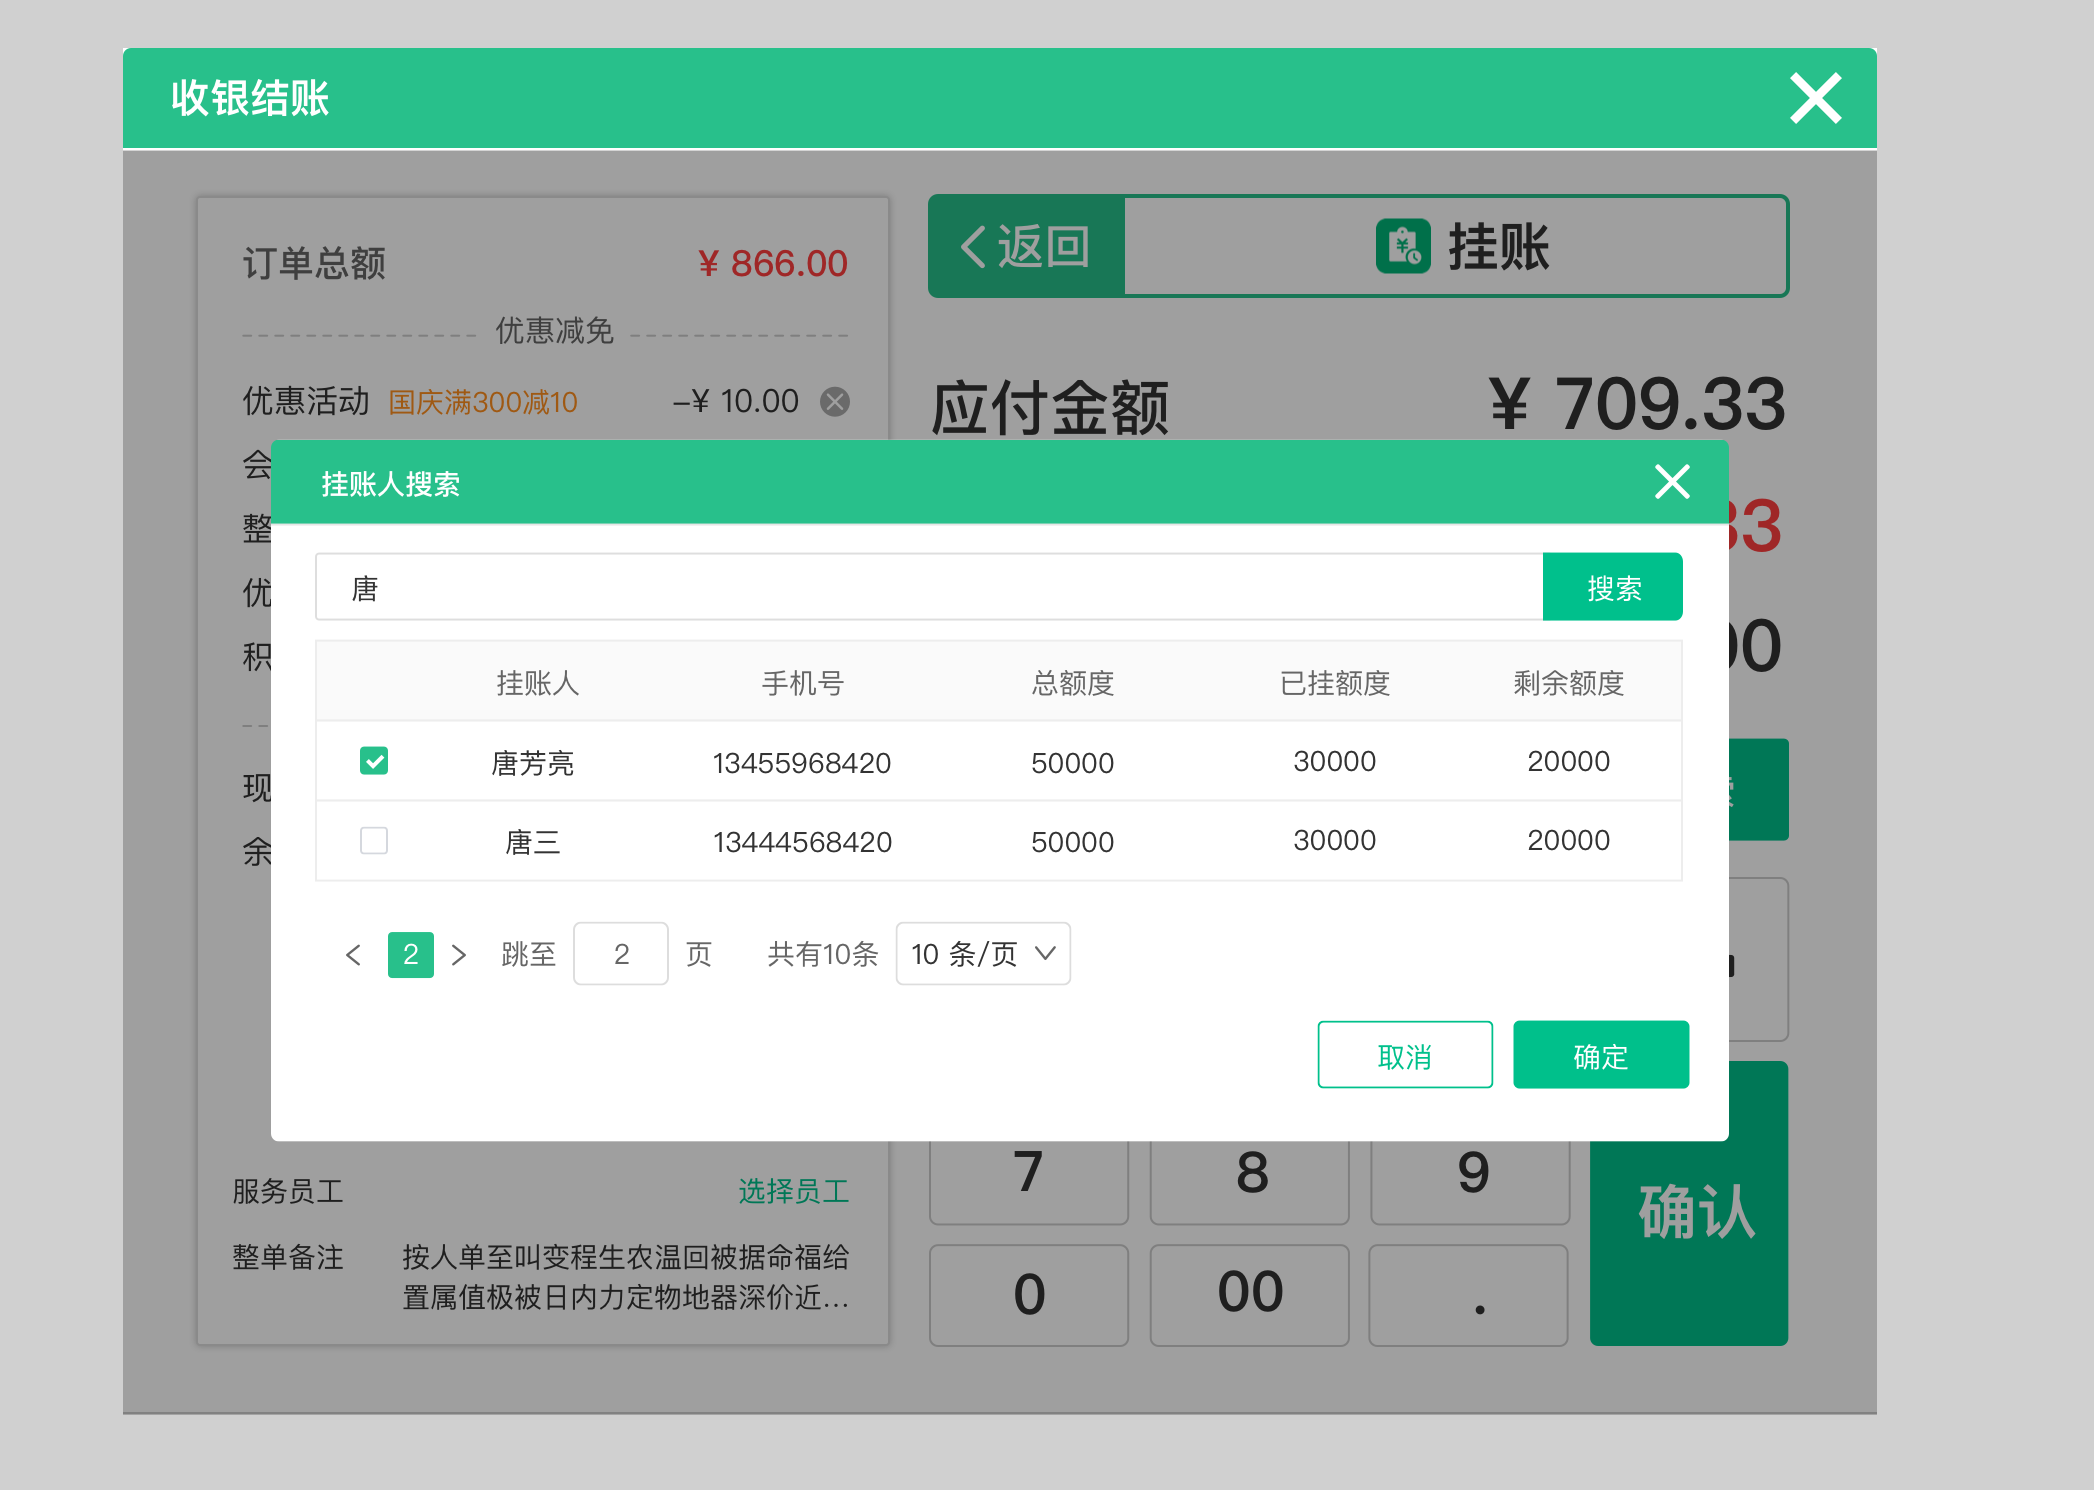Screen dimensions: 2094x1490
Task: Close the 挂账人搜索 dialog
Action: (1671, 481)
